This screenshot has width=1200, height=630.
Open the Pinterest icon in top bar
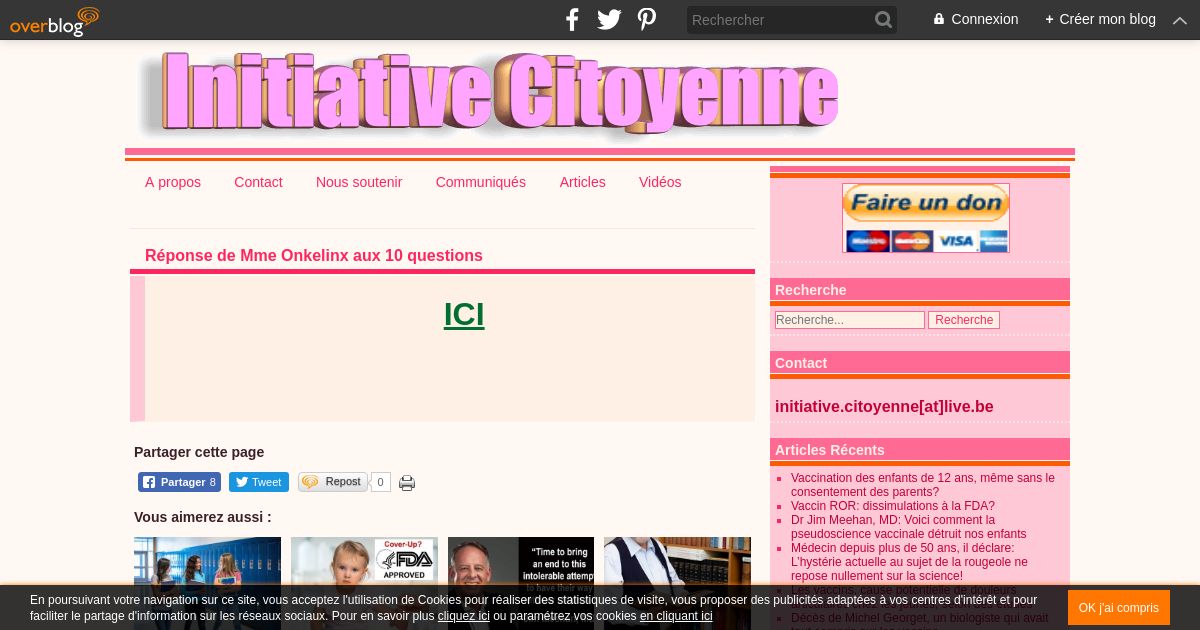[x=647, y=19]
